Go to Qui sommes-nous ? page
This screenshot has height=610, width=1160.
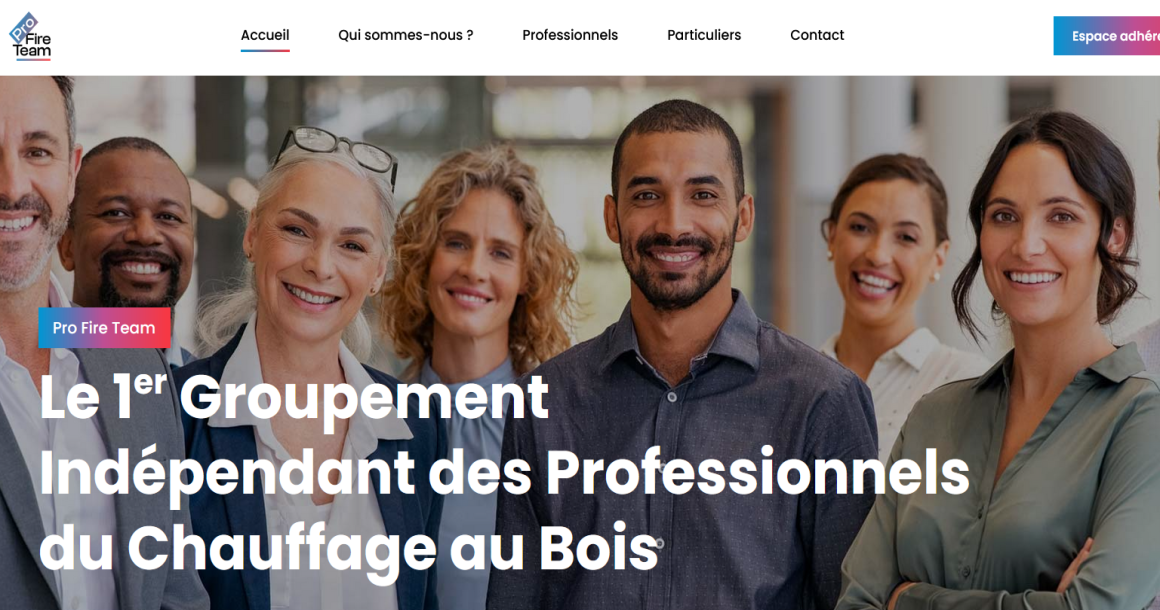tap(405, 35)
